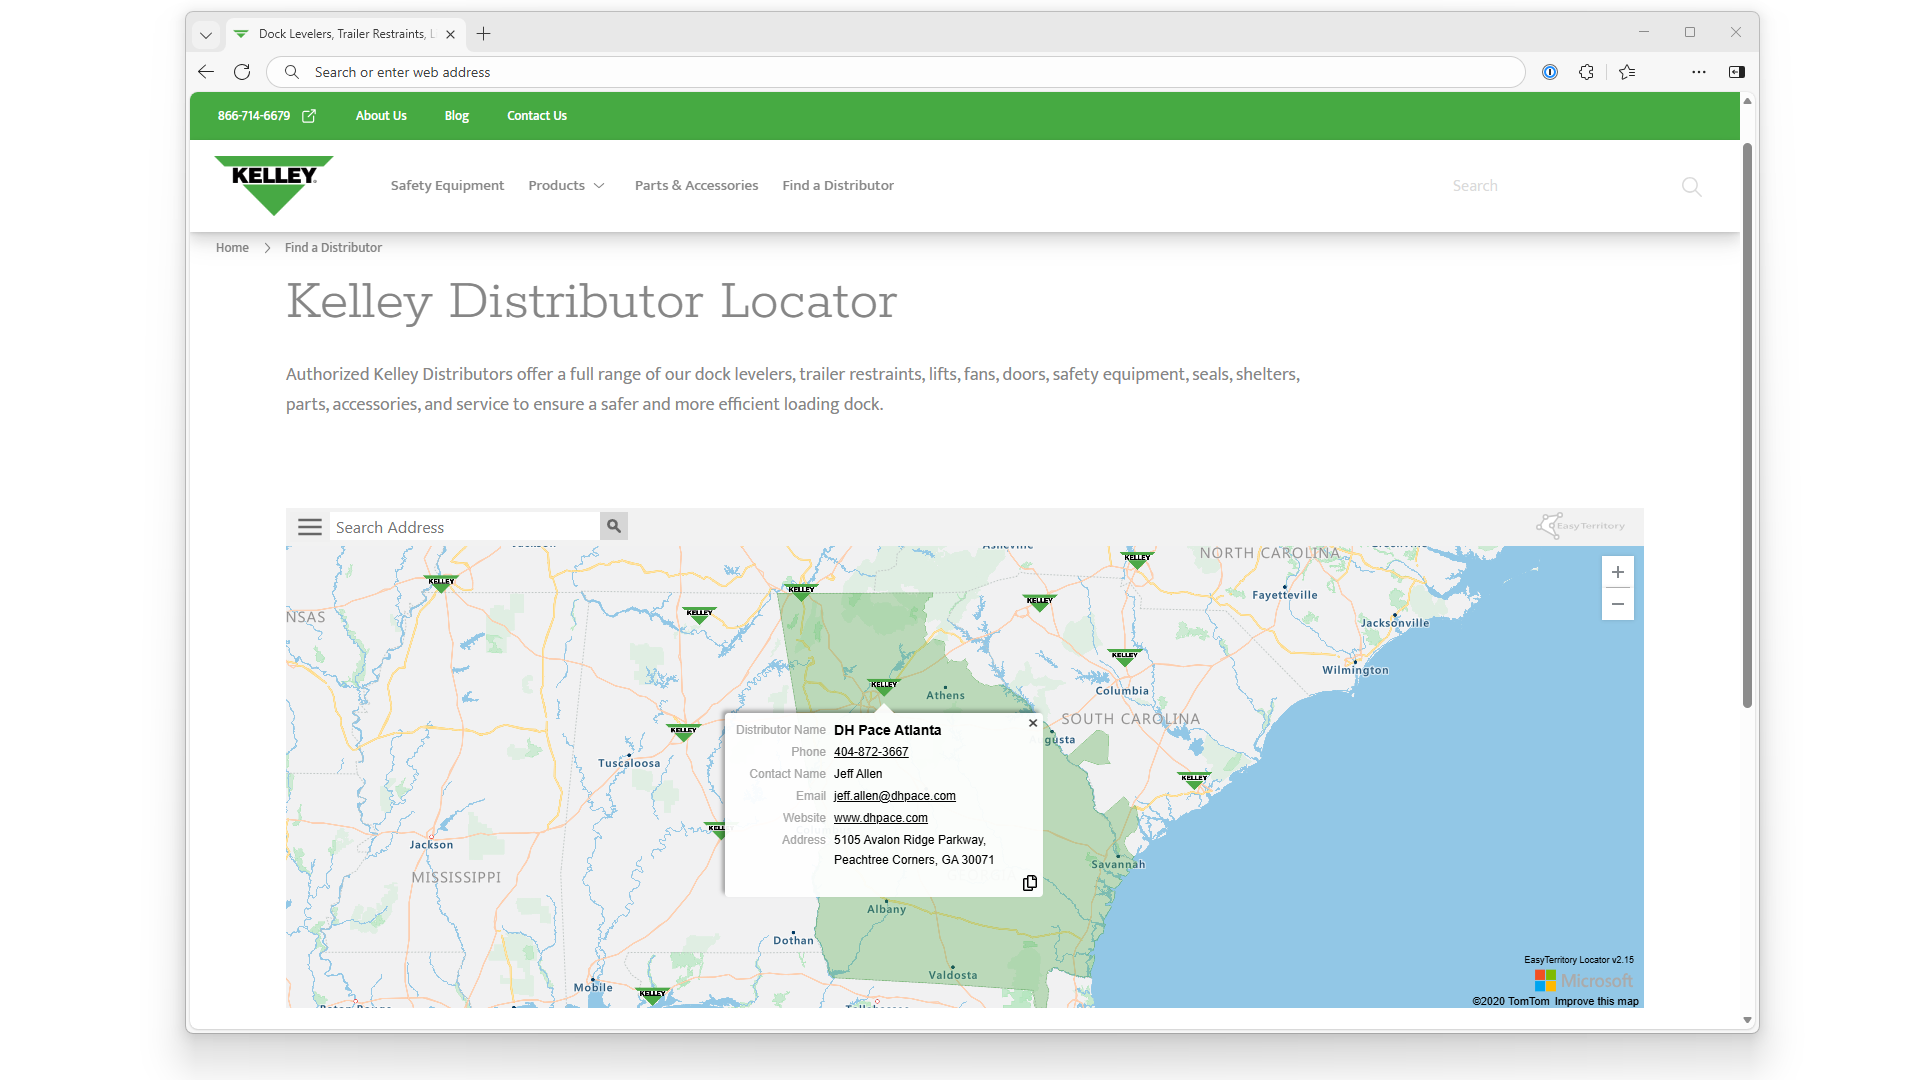Copy distributor info with clipboard icon
Image resolution: width=1920 pixels, height=1080 pixels.
[1029, 883]
